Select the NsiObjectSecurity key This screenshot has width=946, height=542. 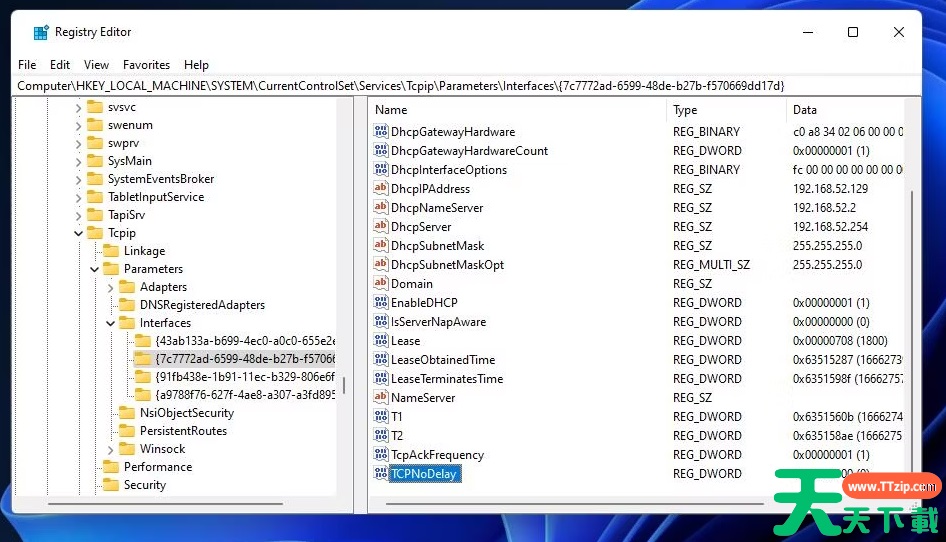pyautogui.click(x=186, y=413)
